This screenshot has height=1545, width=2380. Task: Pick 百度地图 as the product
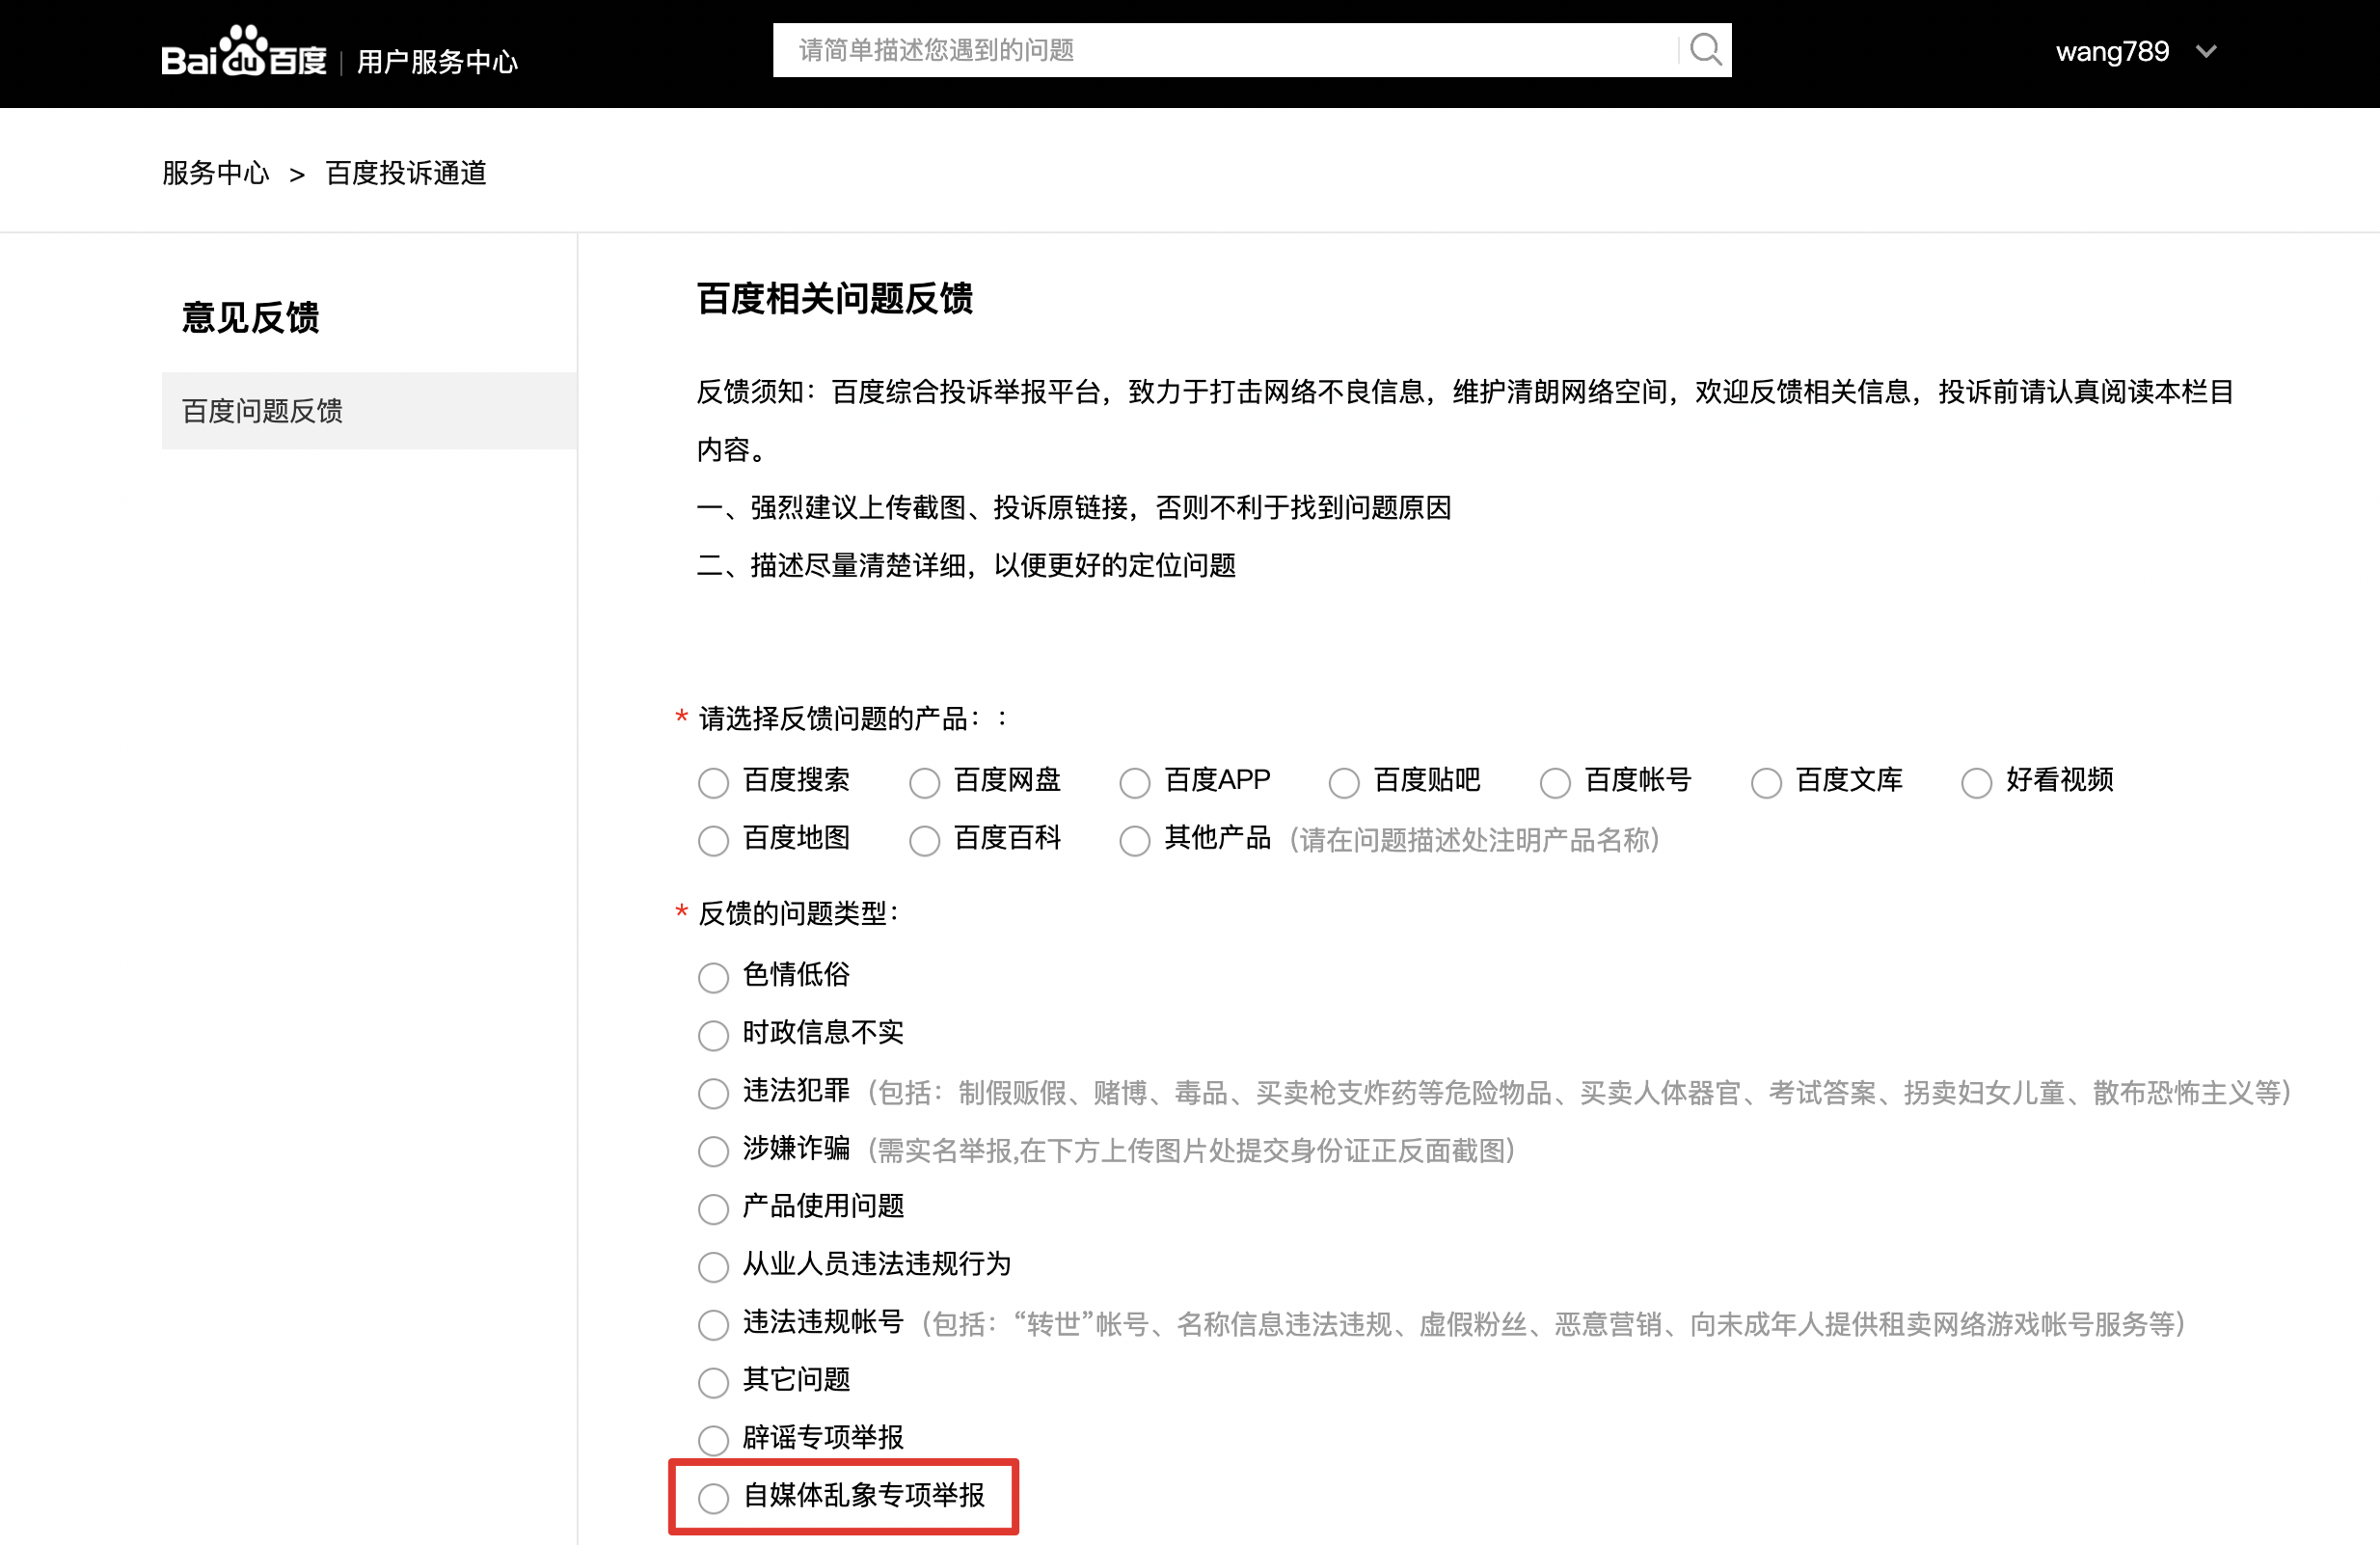[713, 840]
